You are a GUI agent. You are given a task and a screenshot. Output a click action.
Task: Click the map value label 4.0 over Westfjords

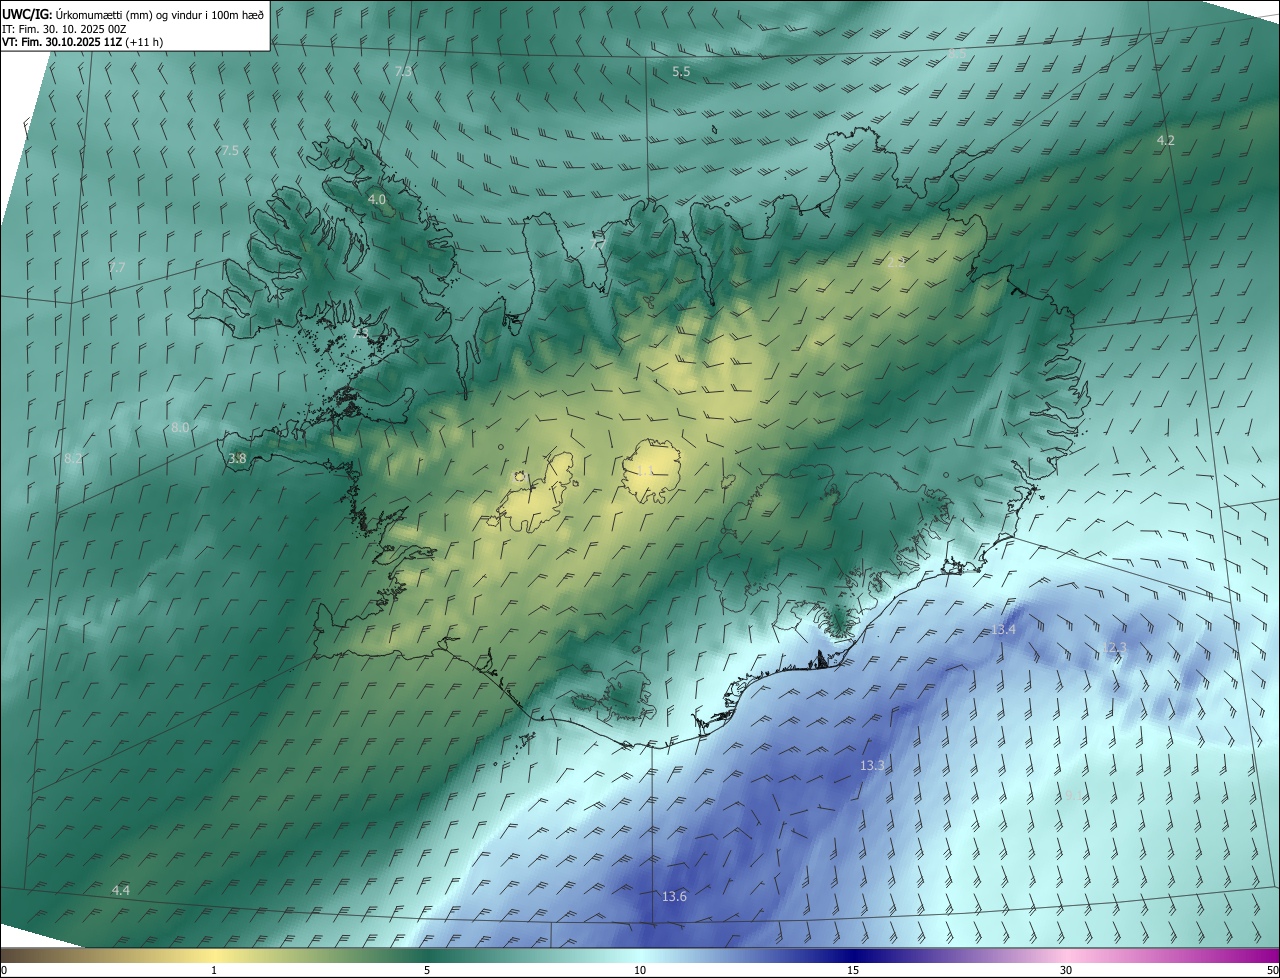coord(377,200)
